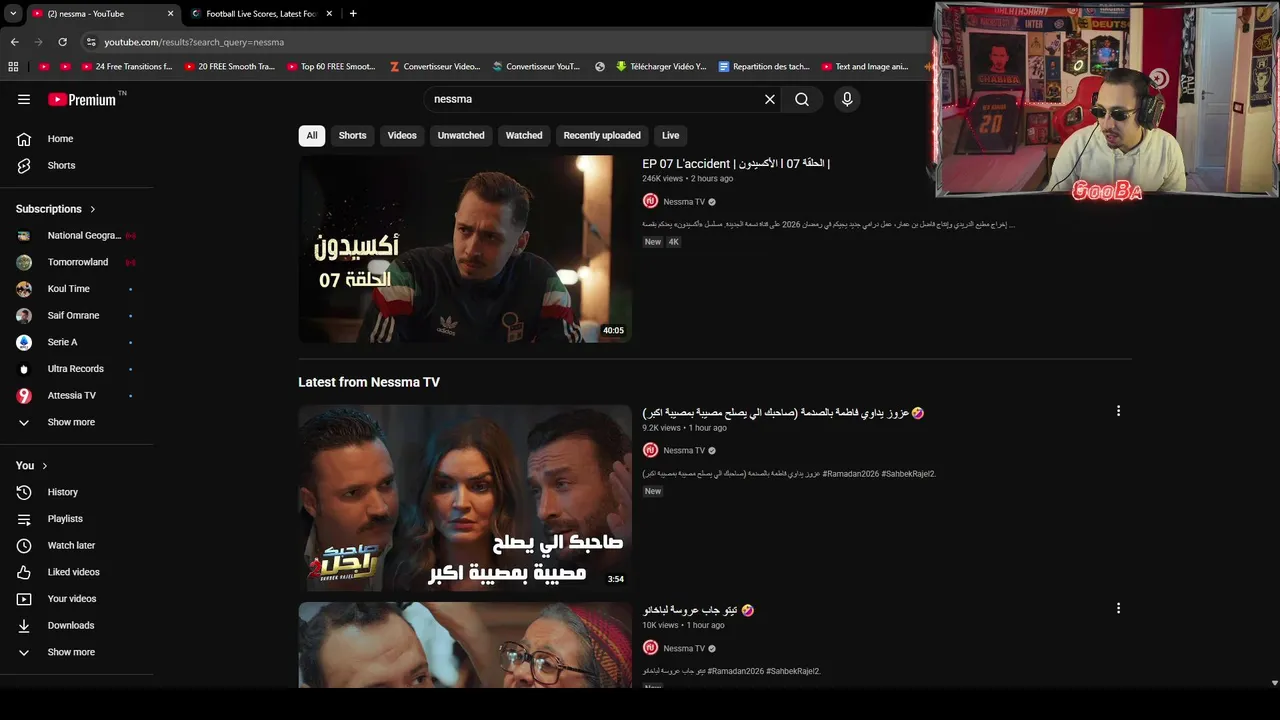Clear the search box with X icon
The image size is (1280, 720).
click(770, 99)
